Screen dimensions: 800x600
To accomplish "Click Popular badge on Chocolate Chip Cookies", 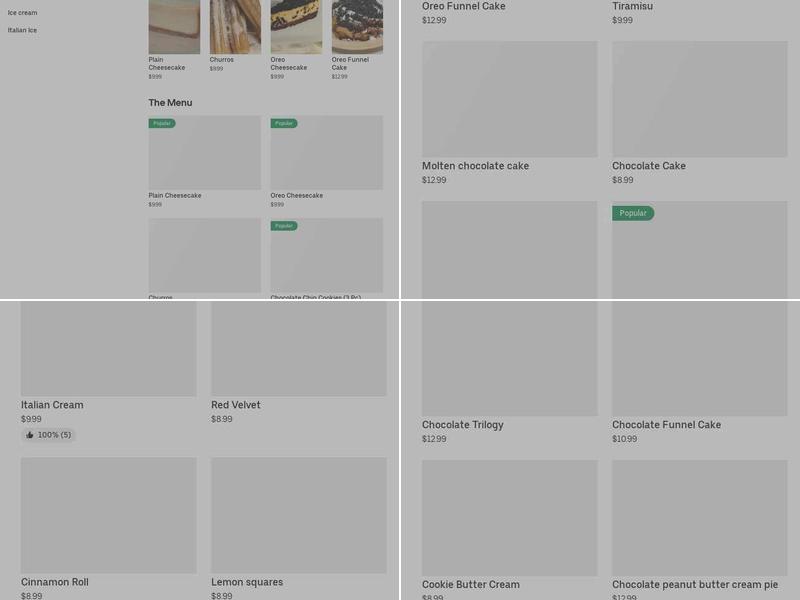I will coord(284,226).
